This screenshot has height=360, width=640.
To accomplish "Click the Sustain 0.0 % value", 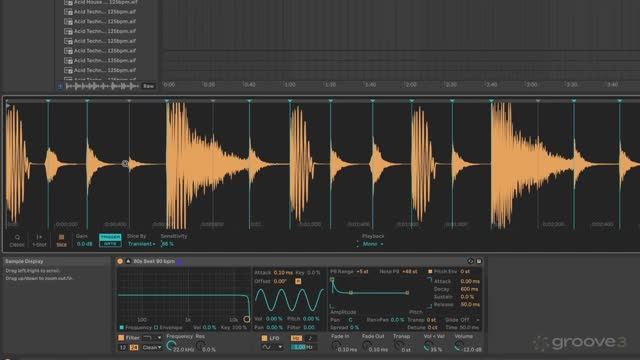I will point(467,297).
